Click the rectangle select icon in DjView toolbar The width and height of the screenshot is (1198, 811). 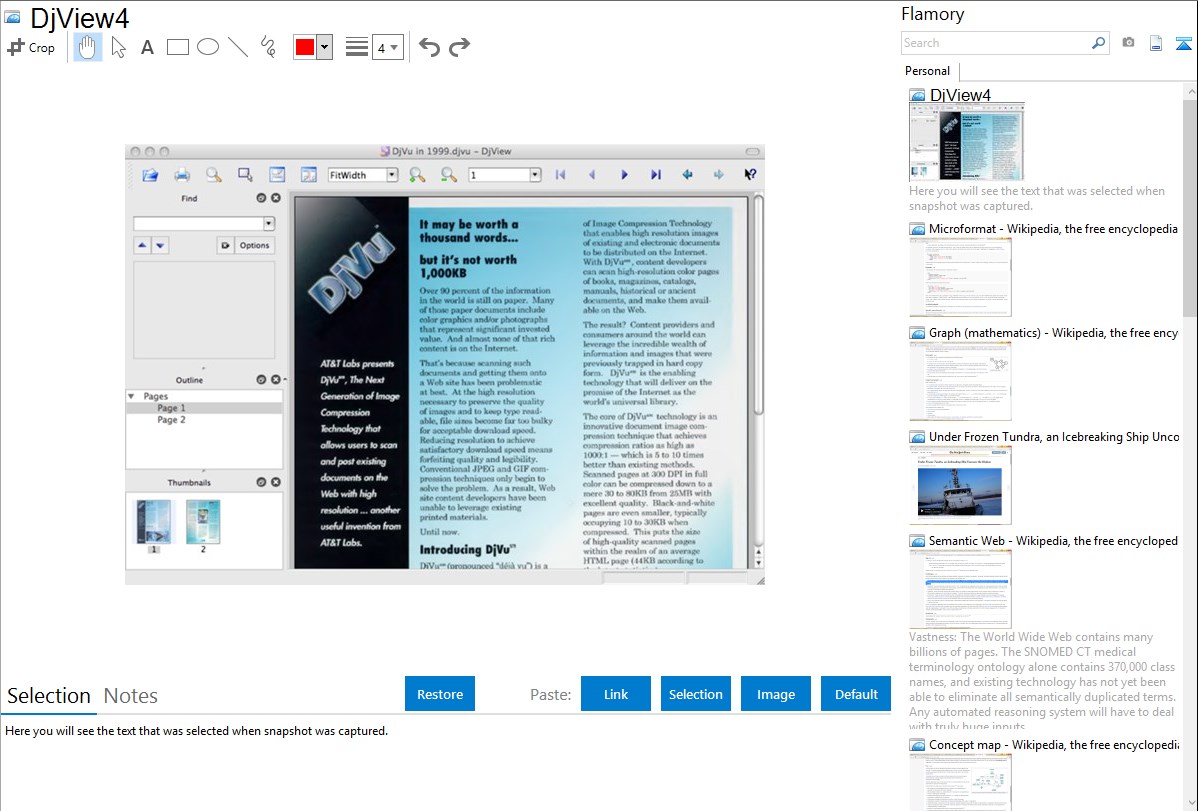pyautogui.click(x=245, y=175)
